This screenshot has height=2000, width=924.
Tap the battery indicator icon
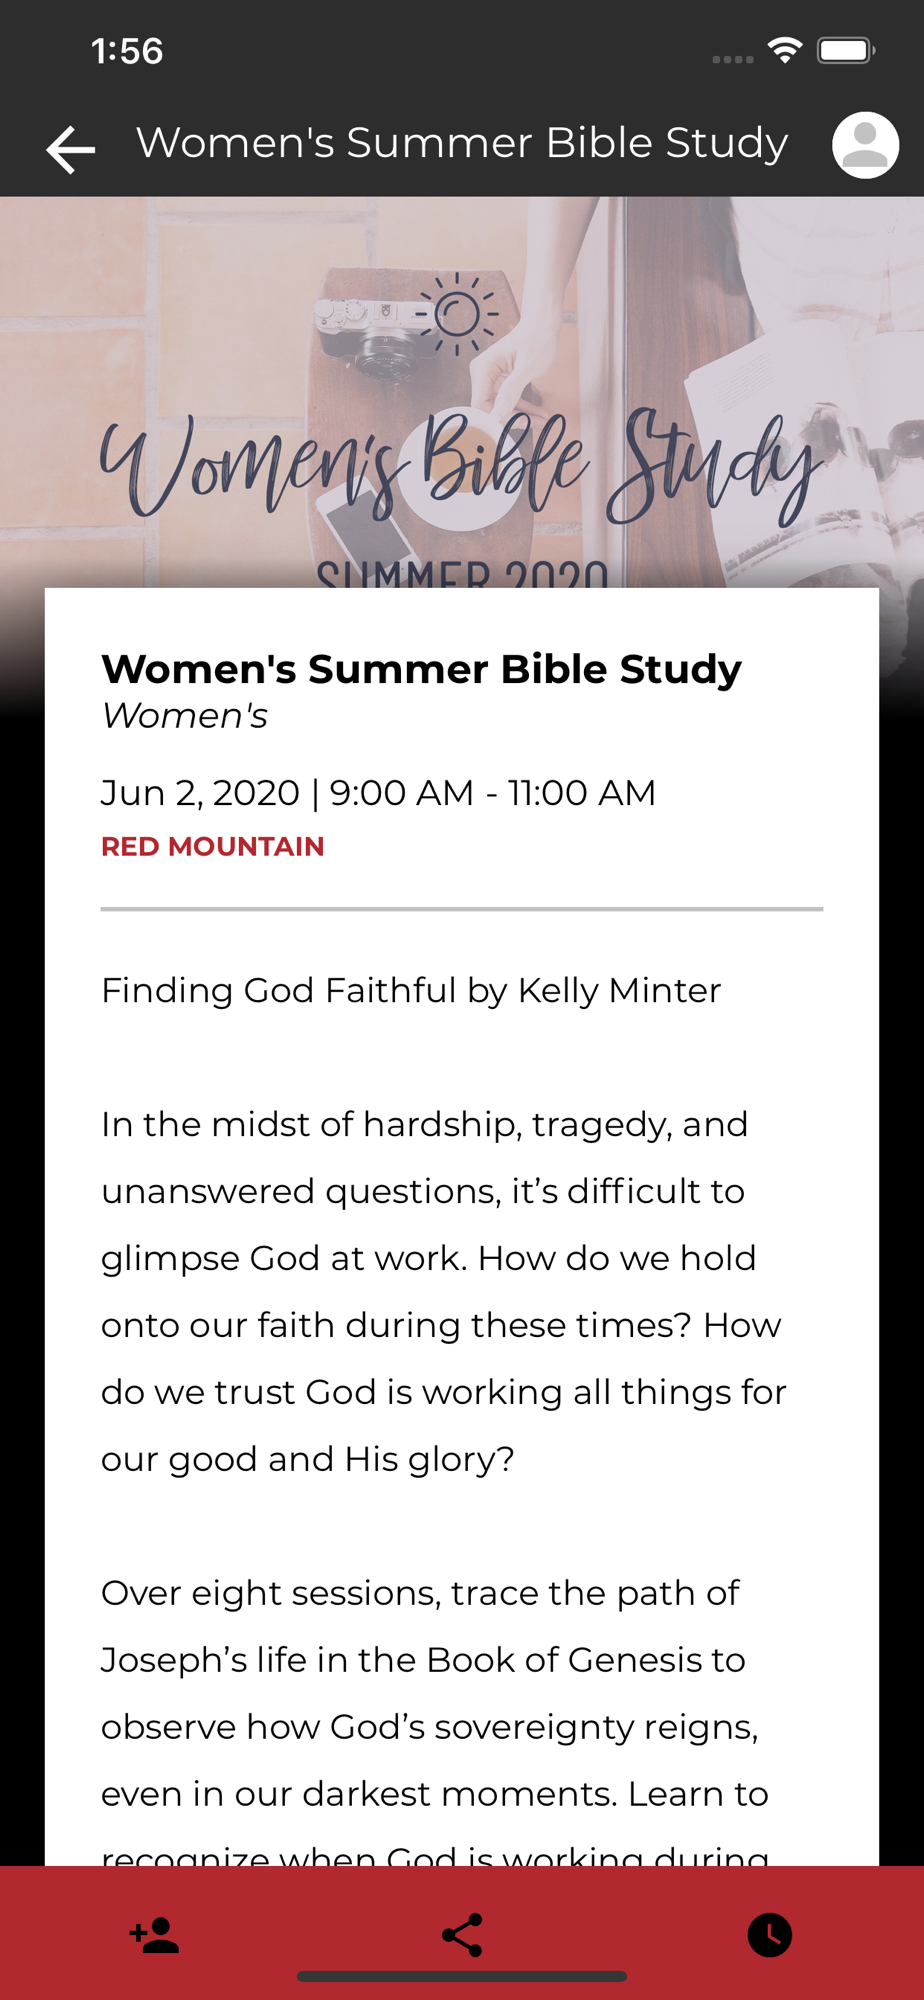[846, 50]
